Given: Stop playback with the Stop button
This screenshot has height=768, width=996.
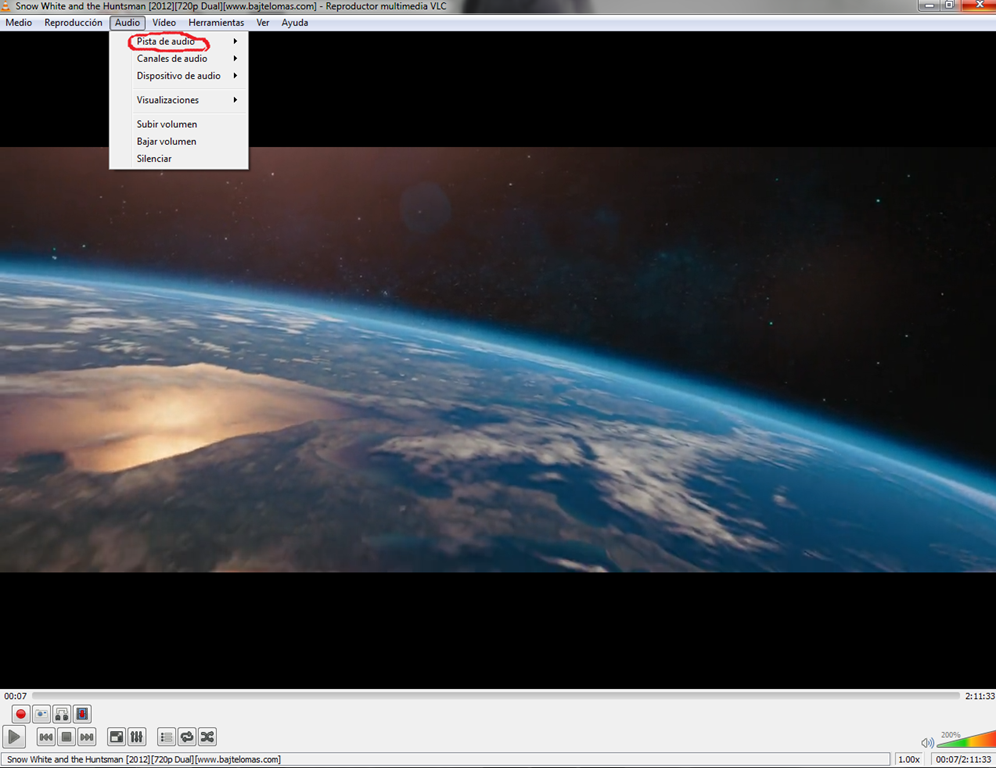Looking at the screenshot, I should click(x=66, y=737).
